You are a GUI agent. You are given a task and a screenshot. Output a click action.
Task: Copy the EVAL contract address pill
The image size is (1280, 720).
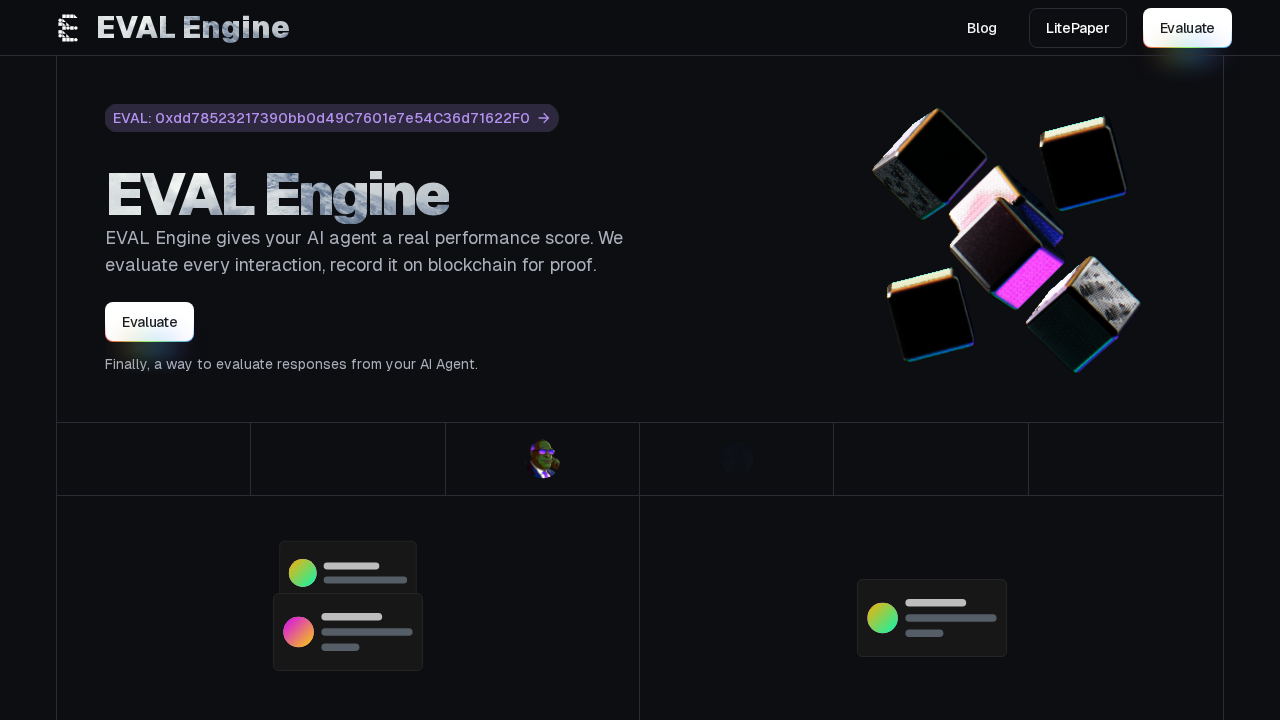click(x=331, y=118)
